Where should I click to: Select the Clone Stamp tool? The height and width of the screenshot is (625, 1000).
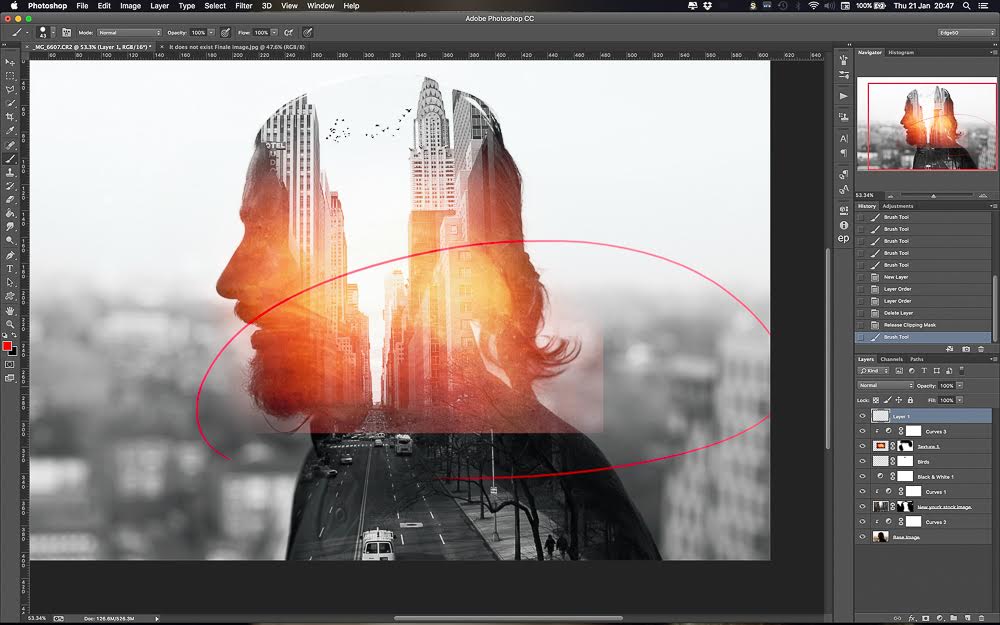(9, 172)
